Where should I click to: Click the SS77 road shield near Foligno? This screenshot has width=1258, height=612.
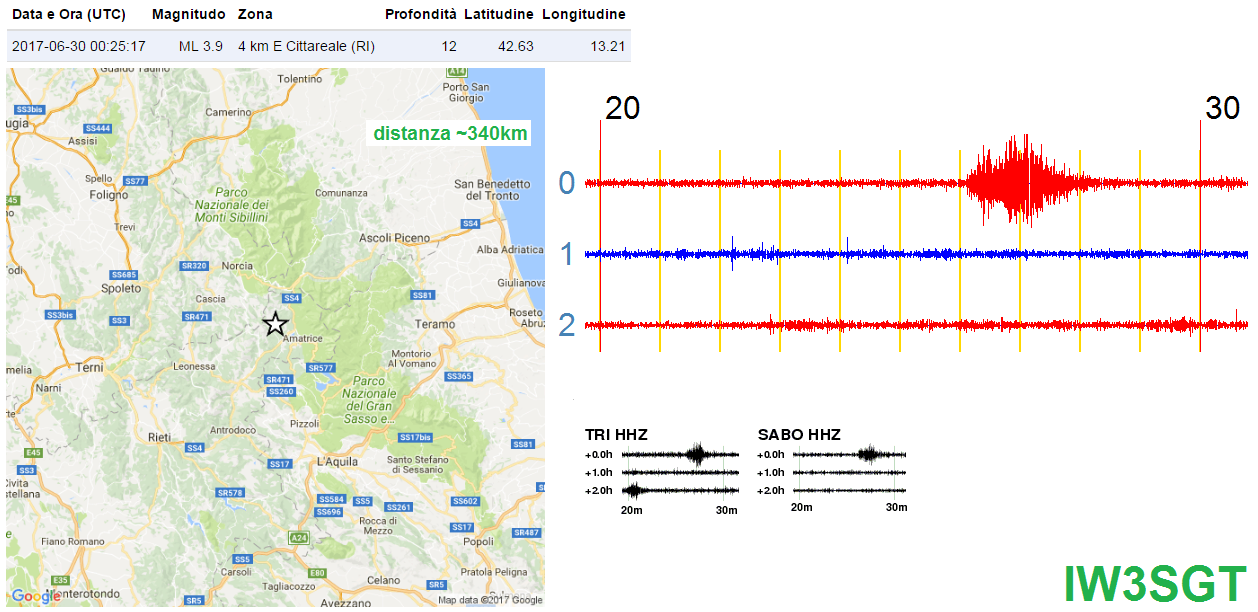136,181
